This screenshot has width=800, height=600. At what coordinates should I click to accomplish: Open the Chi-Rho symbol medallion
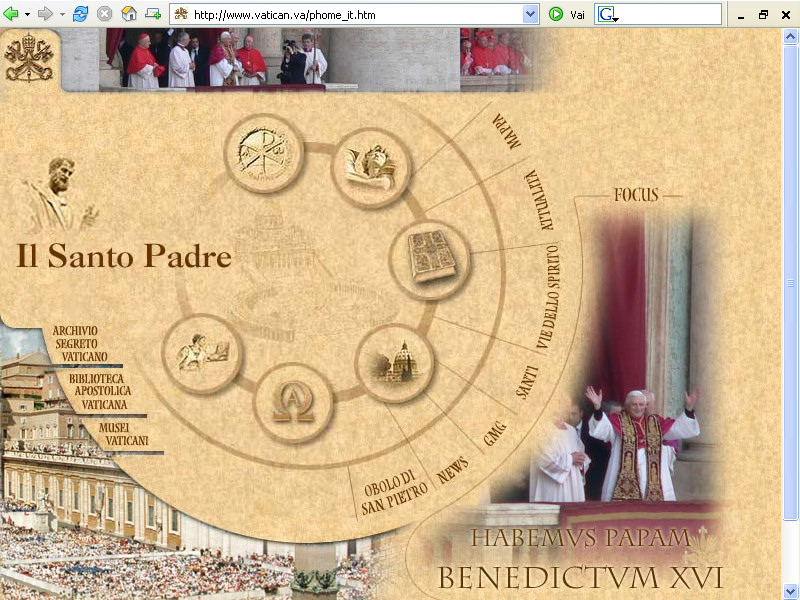pos(264,153)
